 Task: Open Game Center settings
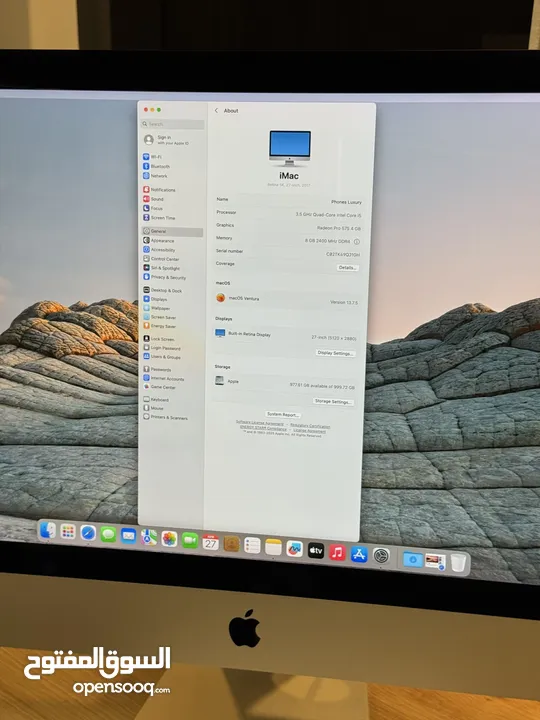[159, 387]
